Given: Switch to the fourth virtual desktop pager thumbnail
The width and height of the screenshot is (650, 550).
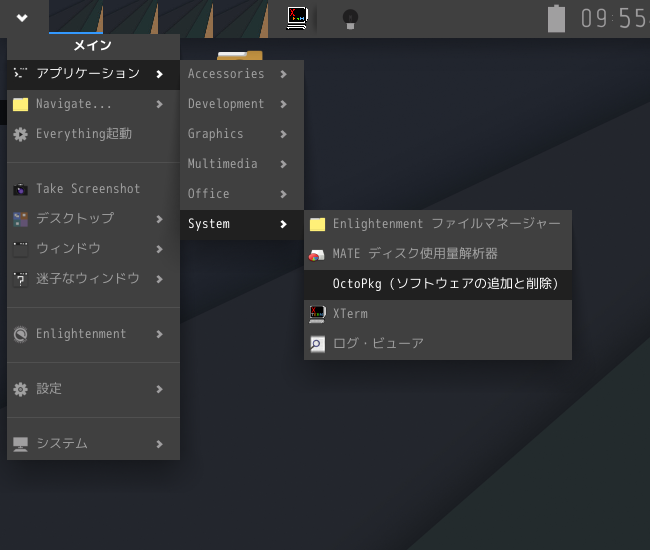Looking at the screenshot, I should click(241, 17).
